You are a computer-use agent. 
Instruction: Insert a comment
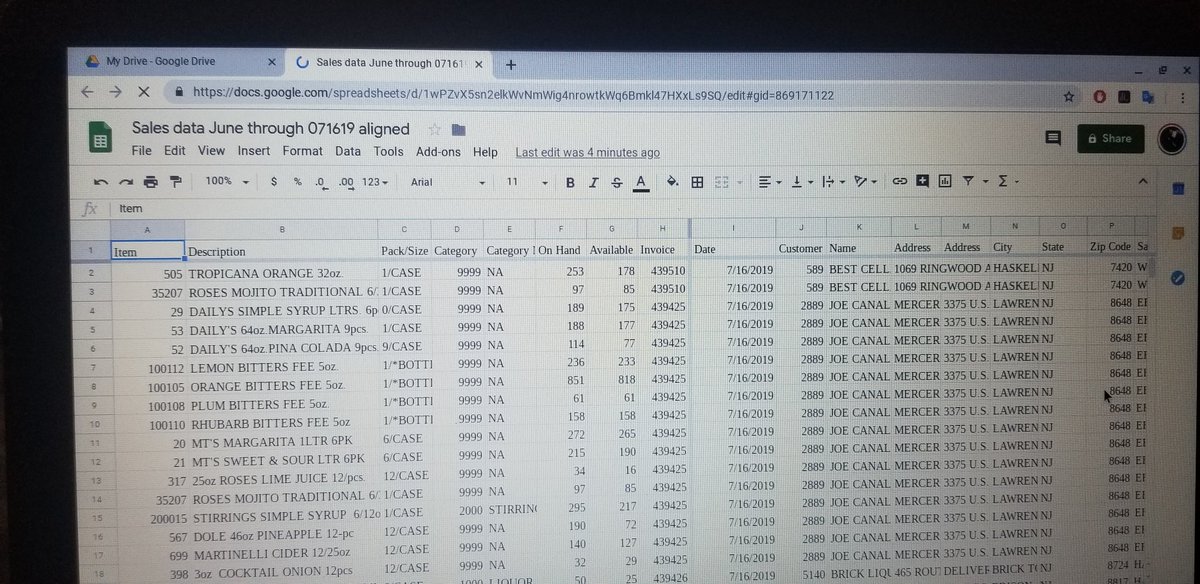(921, 181)
